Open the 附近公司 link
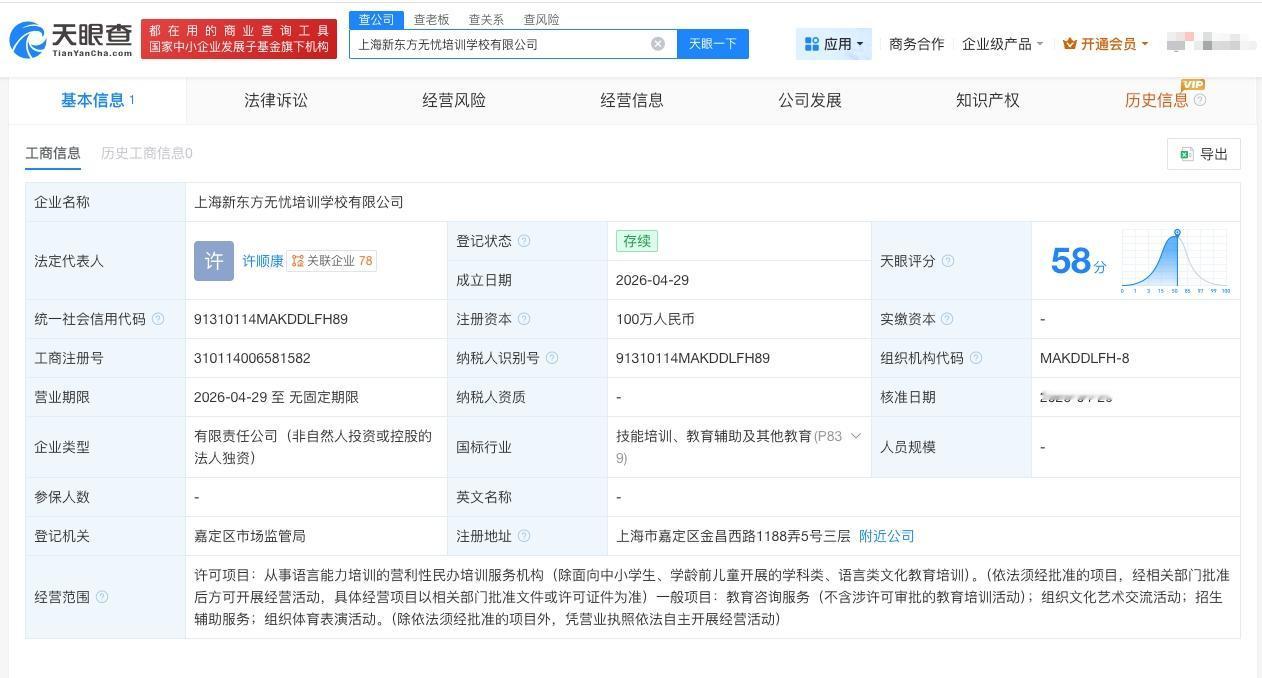This screenshot has width=1262, height=678. point(886,536)
